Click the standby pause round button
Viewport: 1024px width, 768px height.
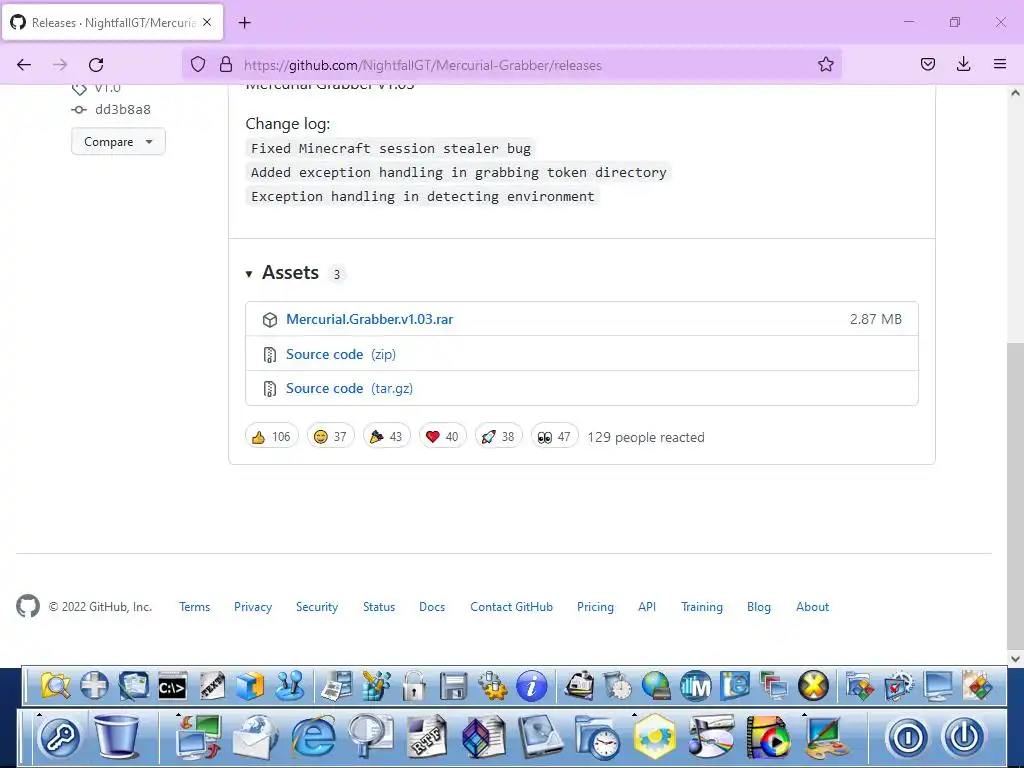click(x=907, y=737)
